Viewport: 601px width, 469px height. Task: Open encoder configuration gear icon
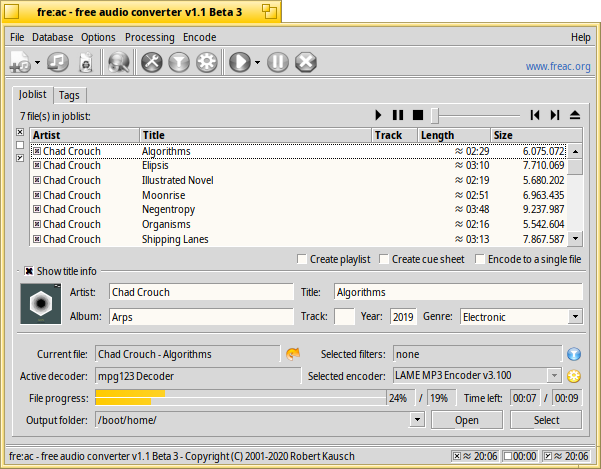[207, 62]
